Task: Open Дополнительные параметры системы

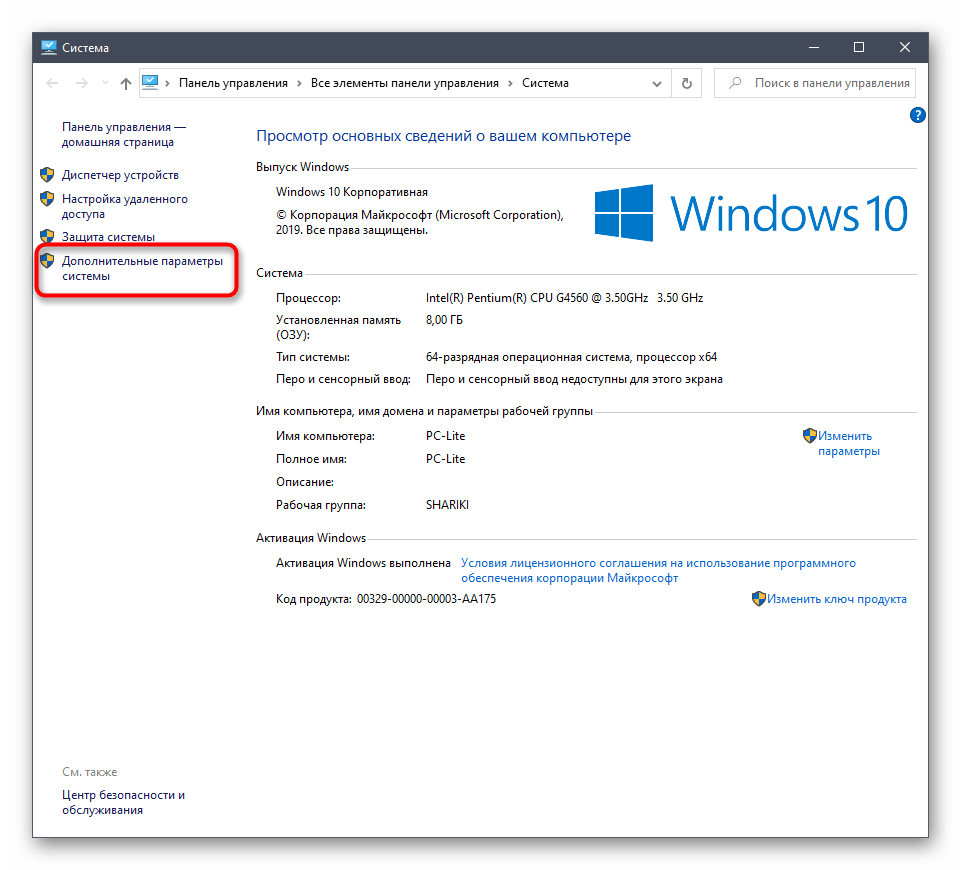Action: pos(141,268)
